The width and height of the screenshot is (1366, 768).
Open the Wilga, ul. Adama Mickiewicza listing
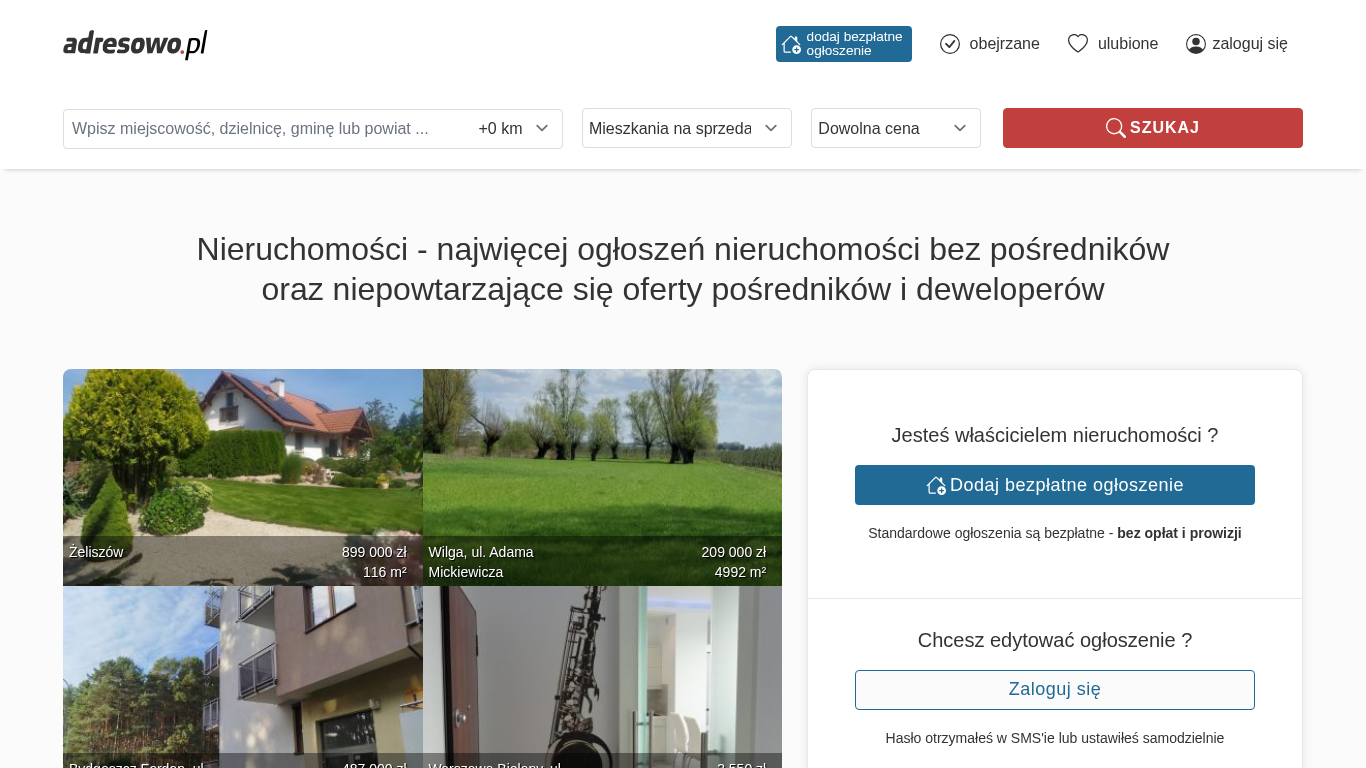(602, 460)
